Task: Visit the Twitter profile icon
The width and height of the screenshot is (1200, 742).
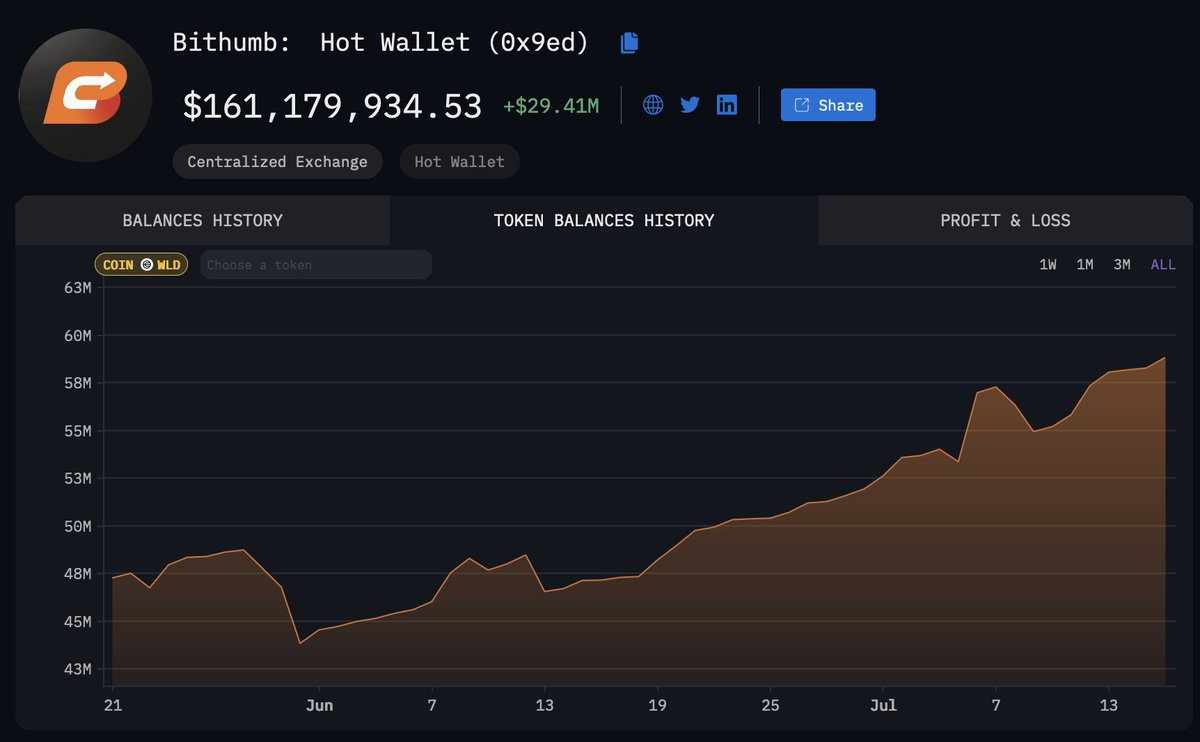Action: 689,104
